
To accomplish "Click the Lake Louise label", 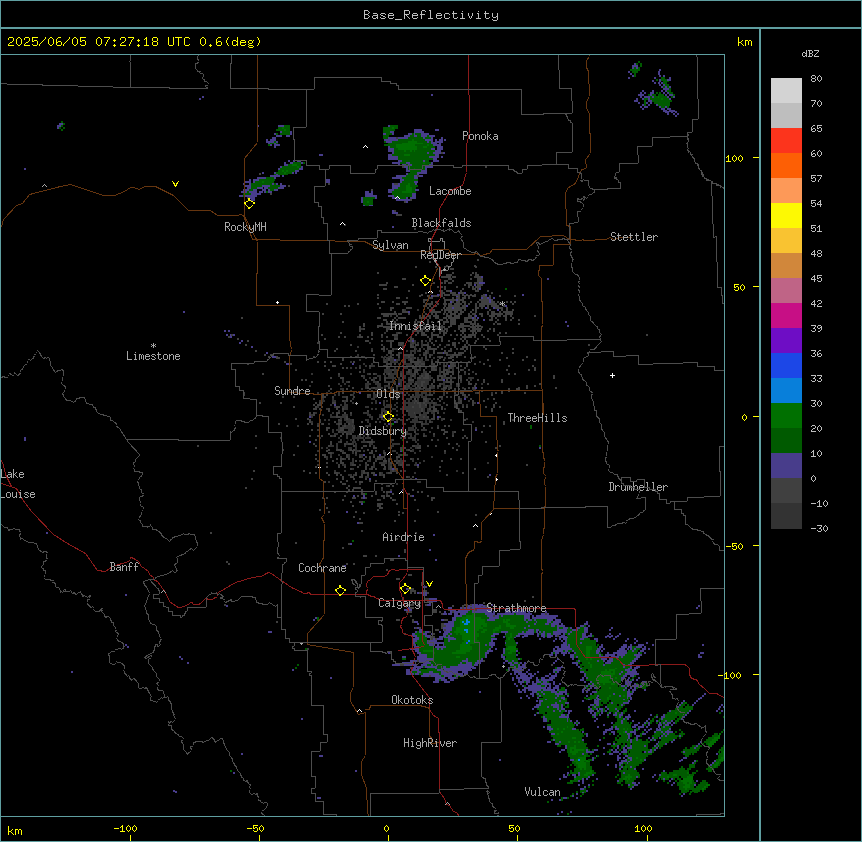I will (18, 484).
